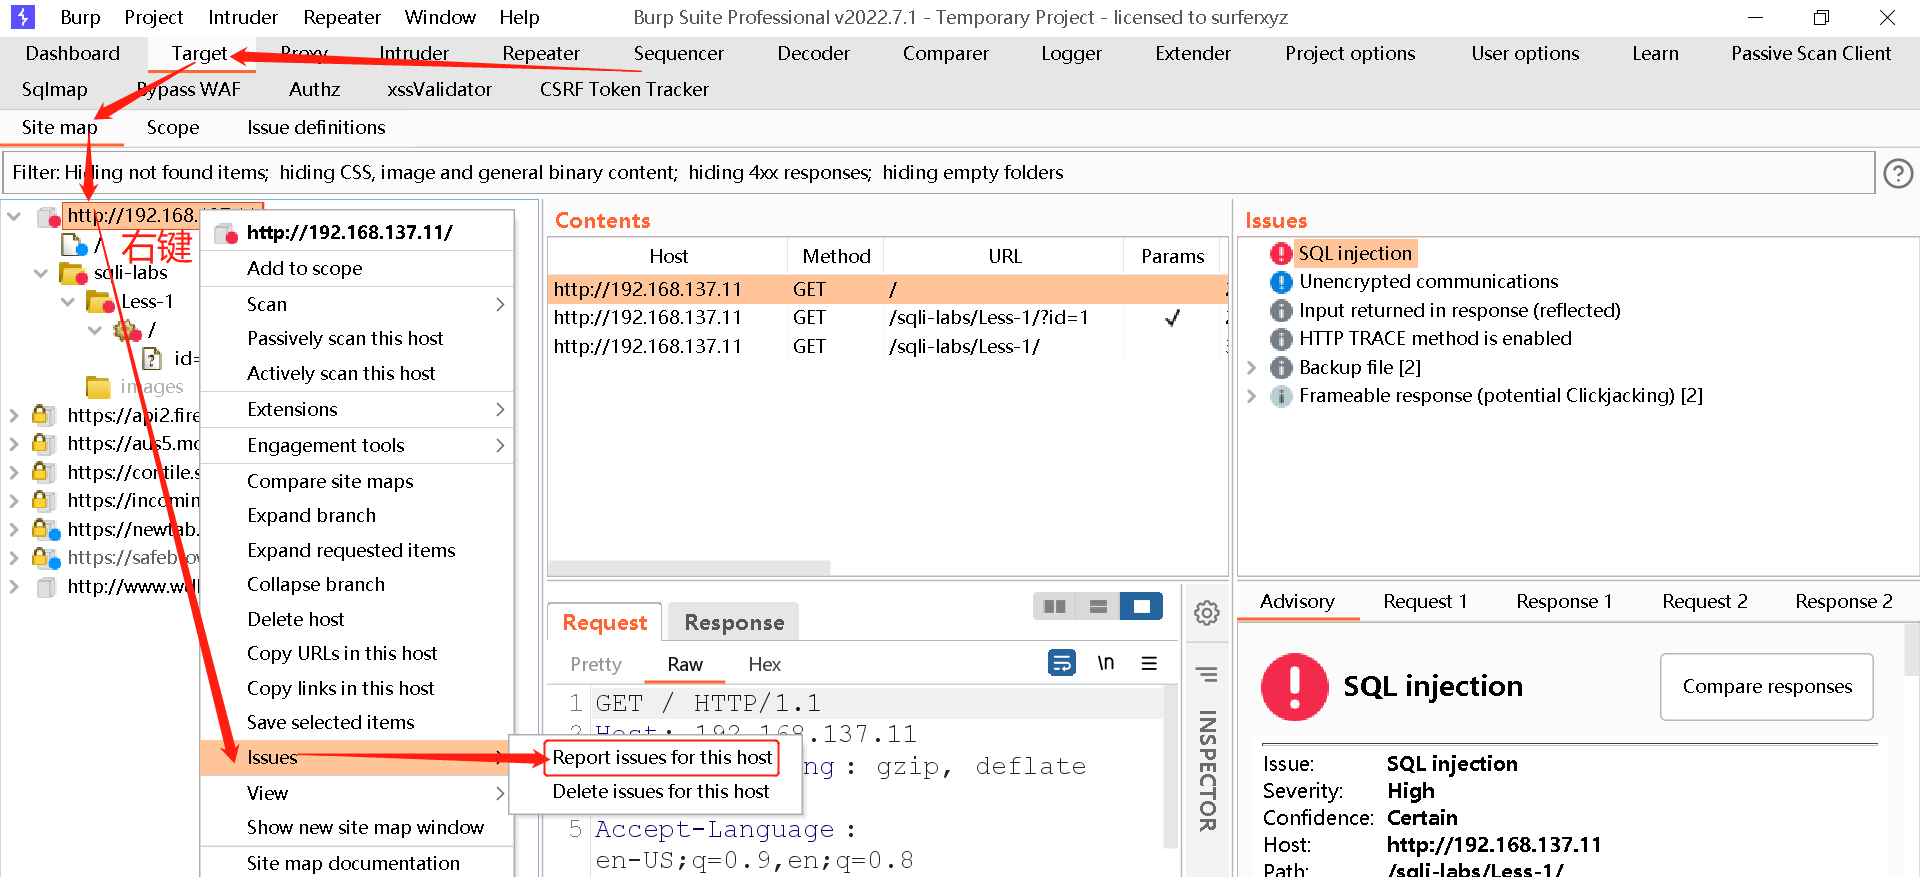This screenshot has height=877, width=1920.
Task: Collapse the sqli-labs tree node
Action: click(x=41, y=273)
